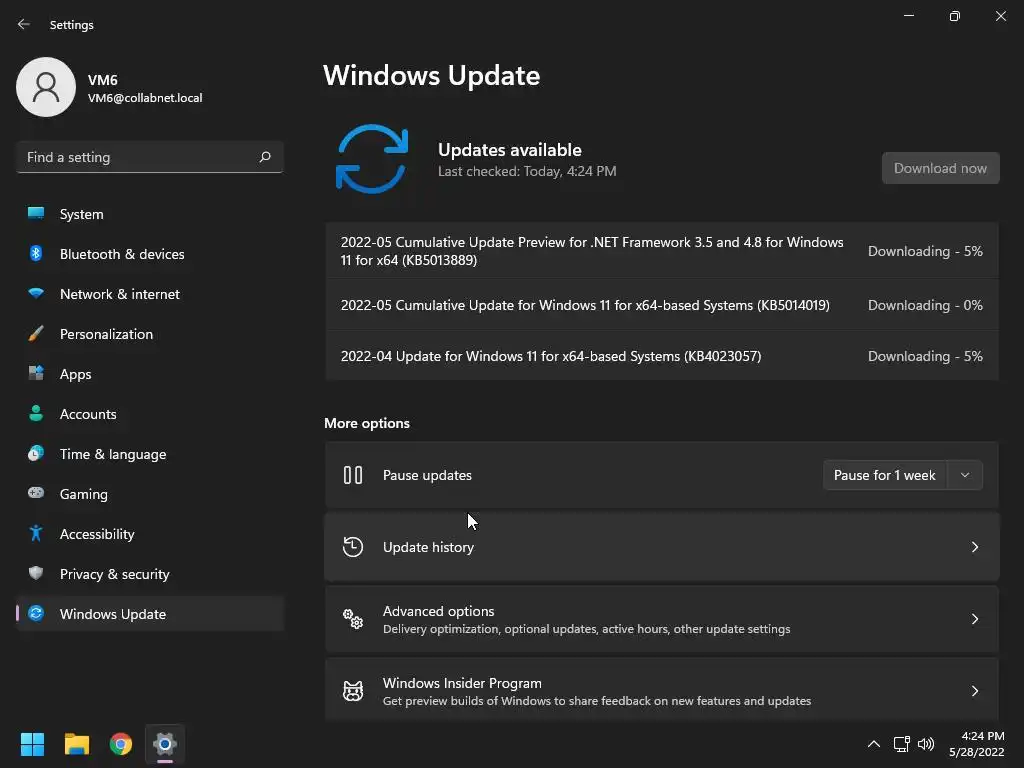Viewport: 1024px width, 768px height.
Task: Click the pause bars icon beside Pause updates
Action: click(x=353, y=475)
